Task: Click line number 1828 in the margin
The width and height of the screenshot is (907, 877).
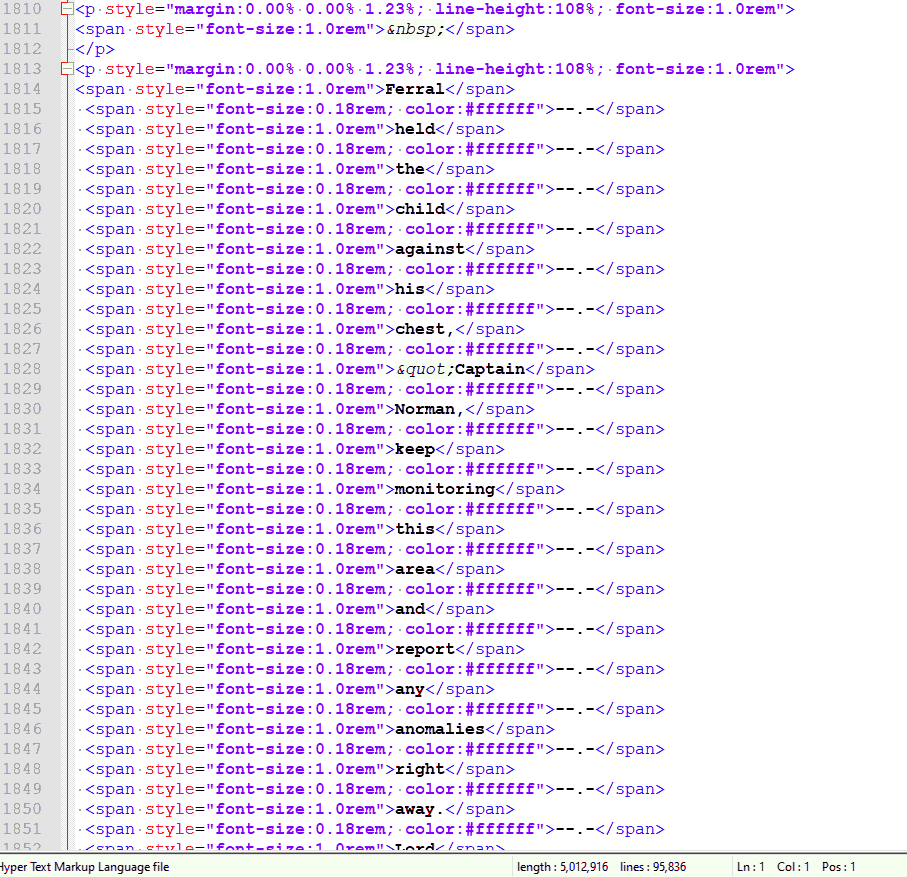Action: 23,369
